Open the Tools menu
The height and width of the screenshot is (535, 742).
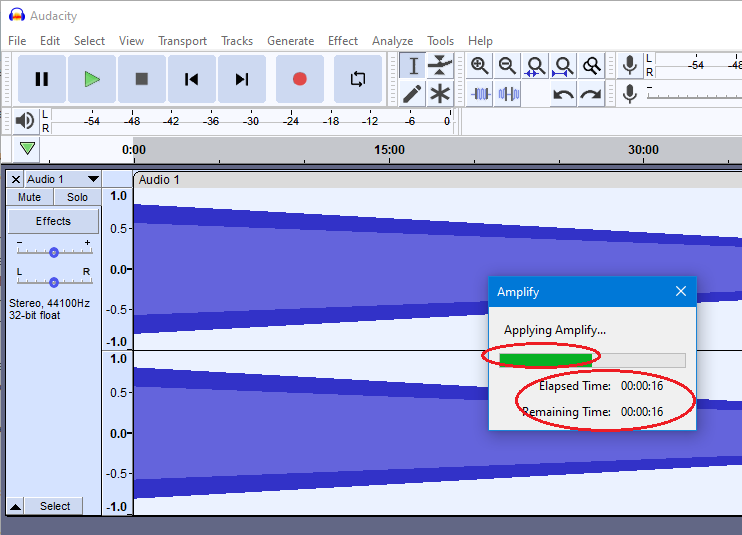(440, 41)
